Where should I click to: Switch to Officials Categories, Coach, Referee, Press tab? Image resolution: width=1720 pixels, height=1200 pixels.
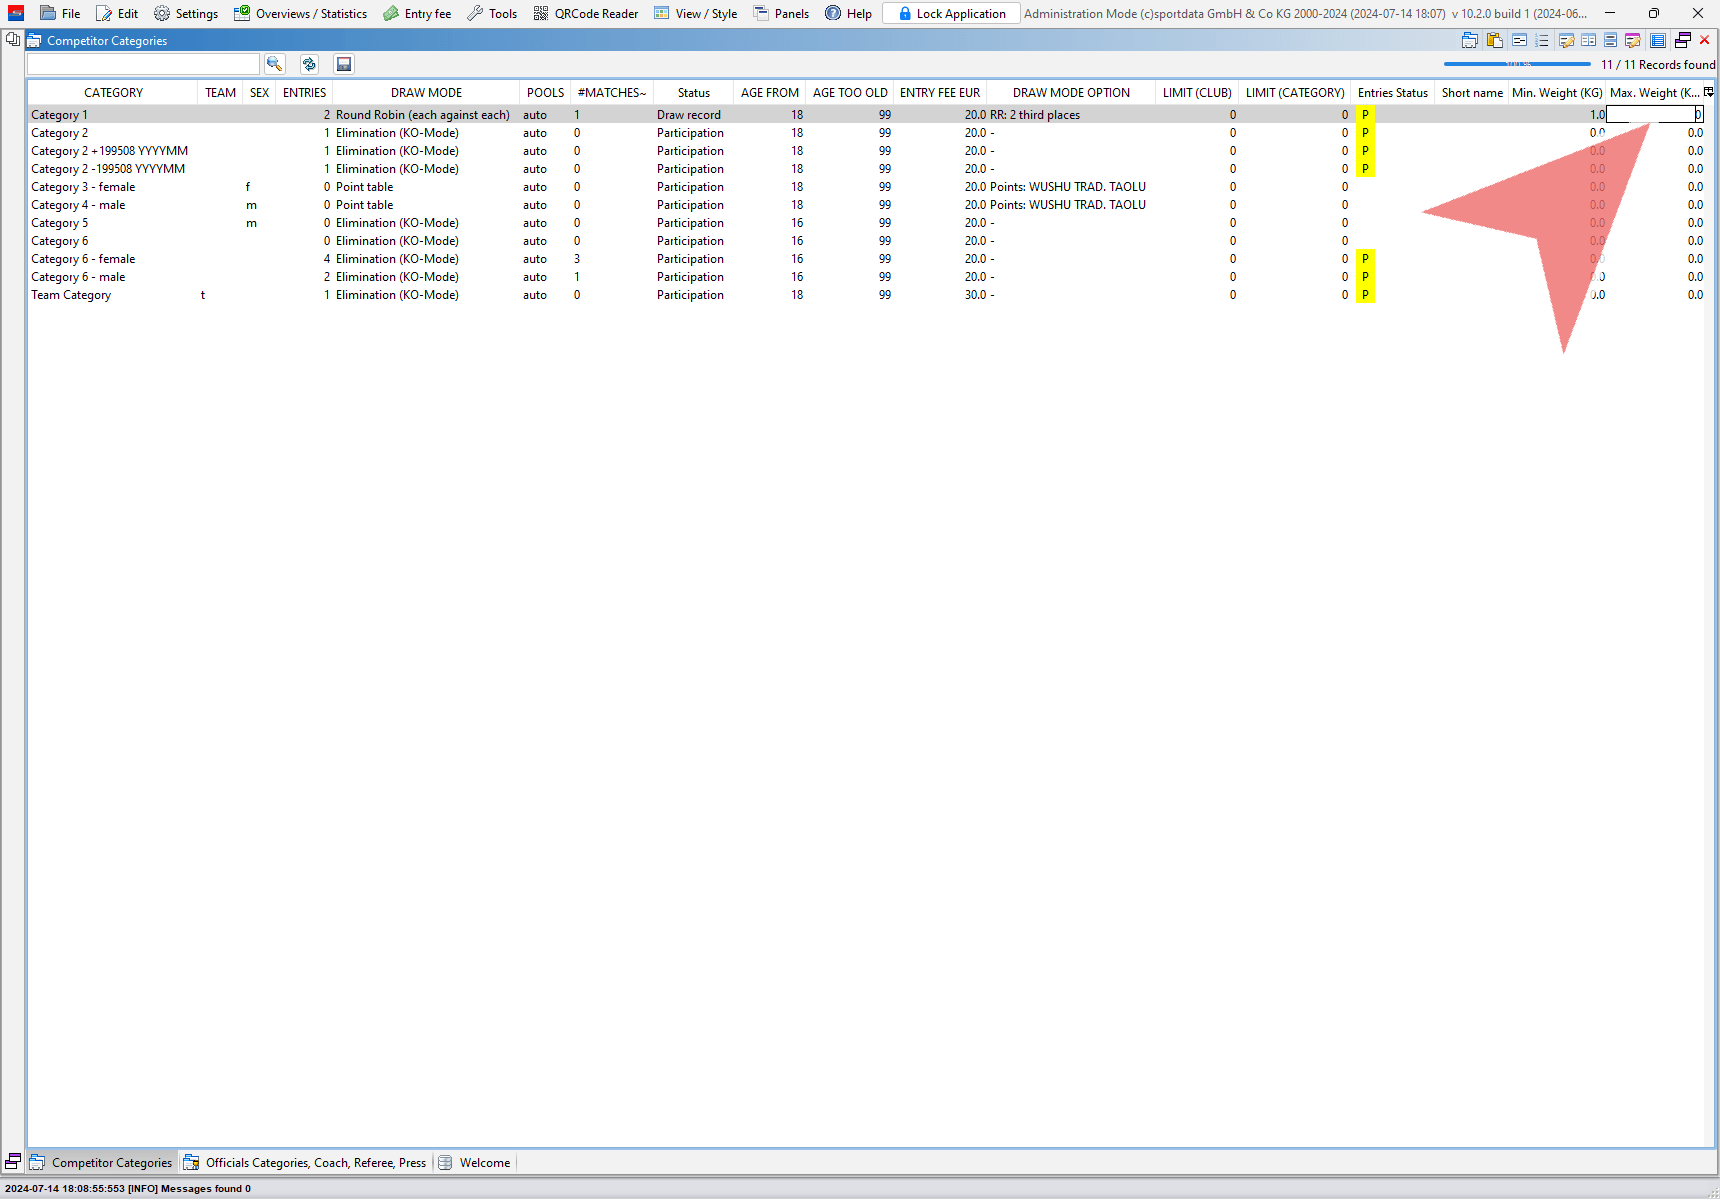[305, 1162]
